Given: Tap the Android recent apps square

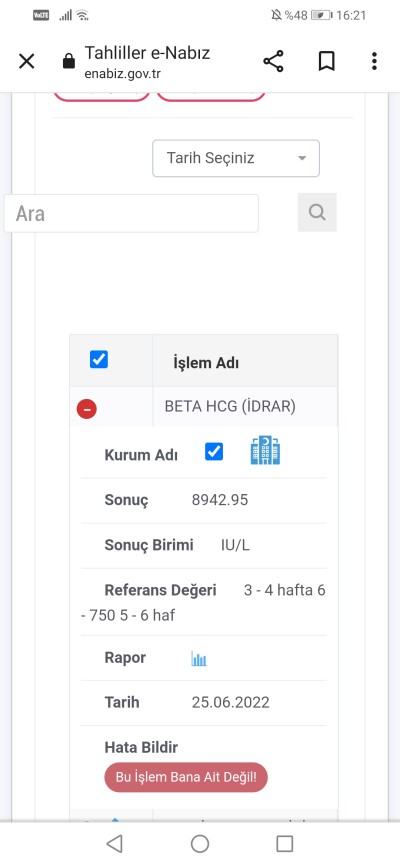Looking at the screenshot, I should (285, 843).
